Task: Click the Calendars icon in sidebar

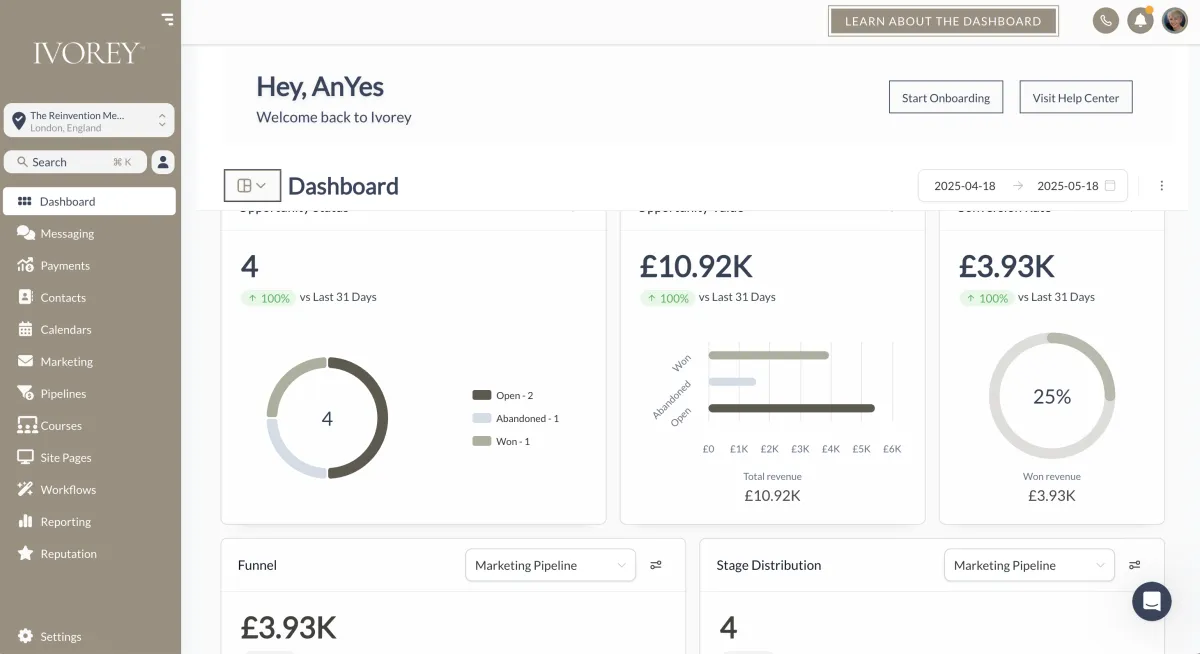Action: click(x=25, y=329)
